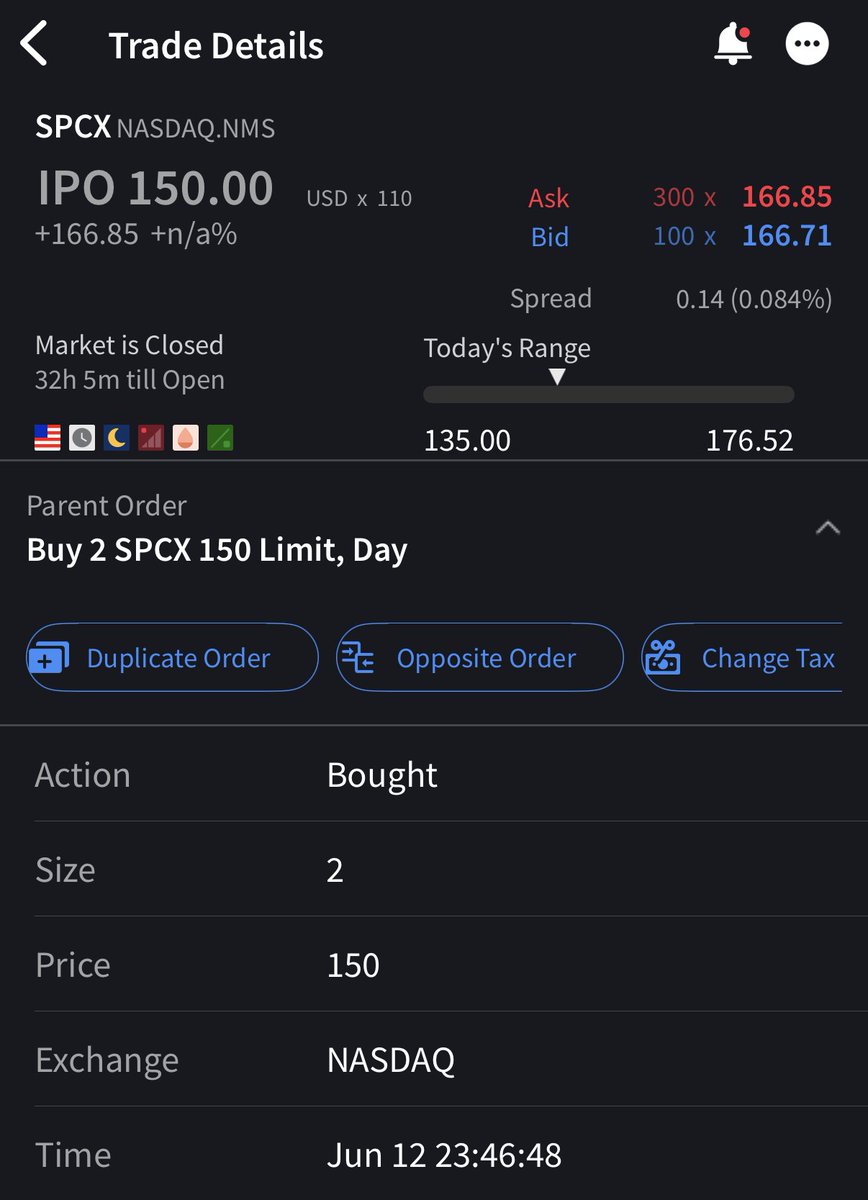868x1200 pixels.
Task: Tap the moon overnight trading icon
Action: (x=116, y=437)
